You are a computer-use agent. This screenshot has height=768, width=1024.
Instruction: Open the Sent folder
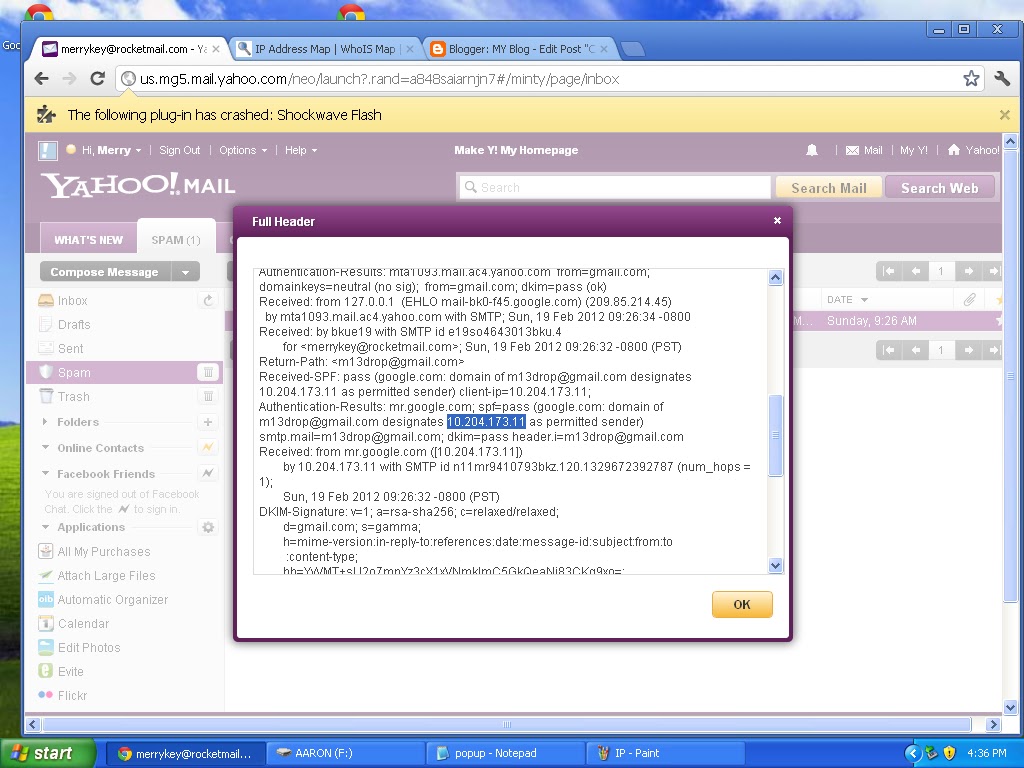(71, 349)
